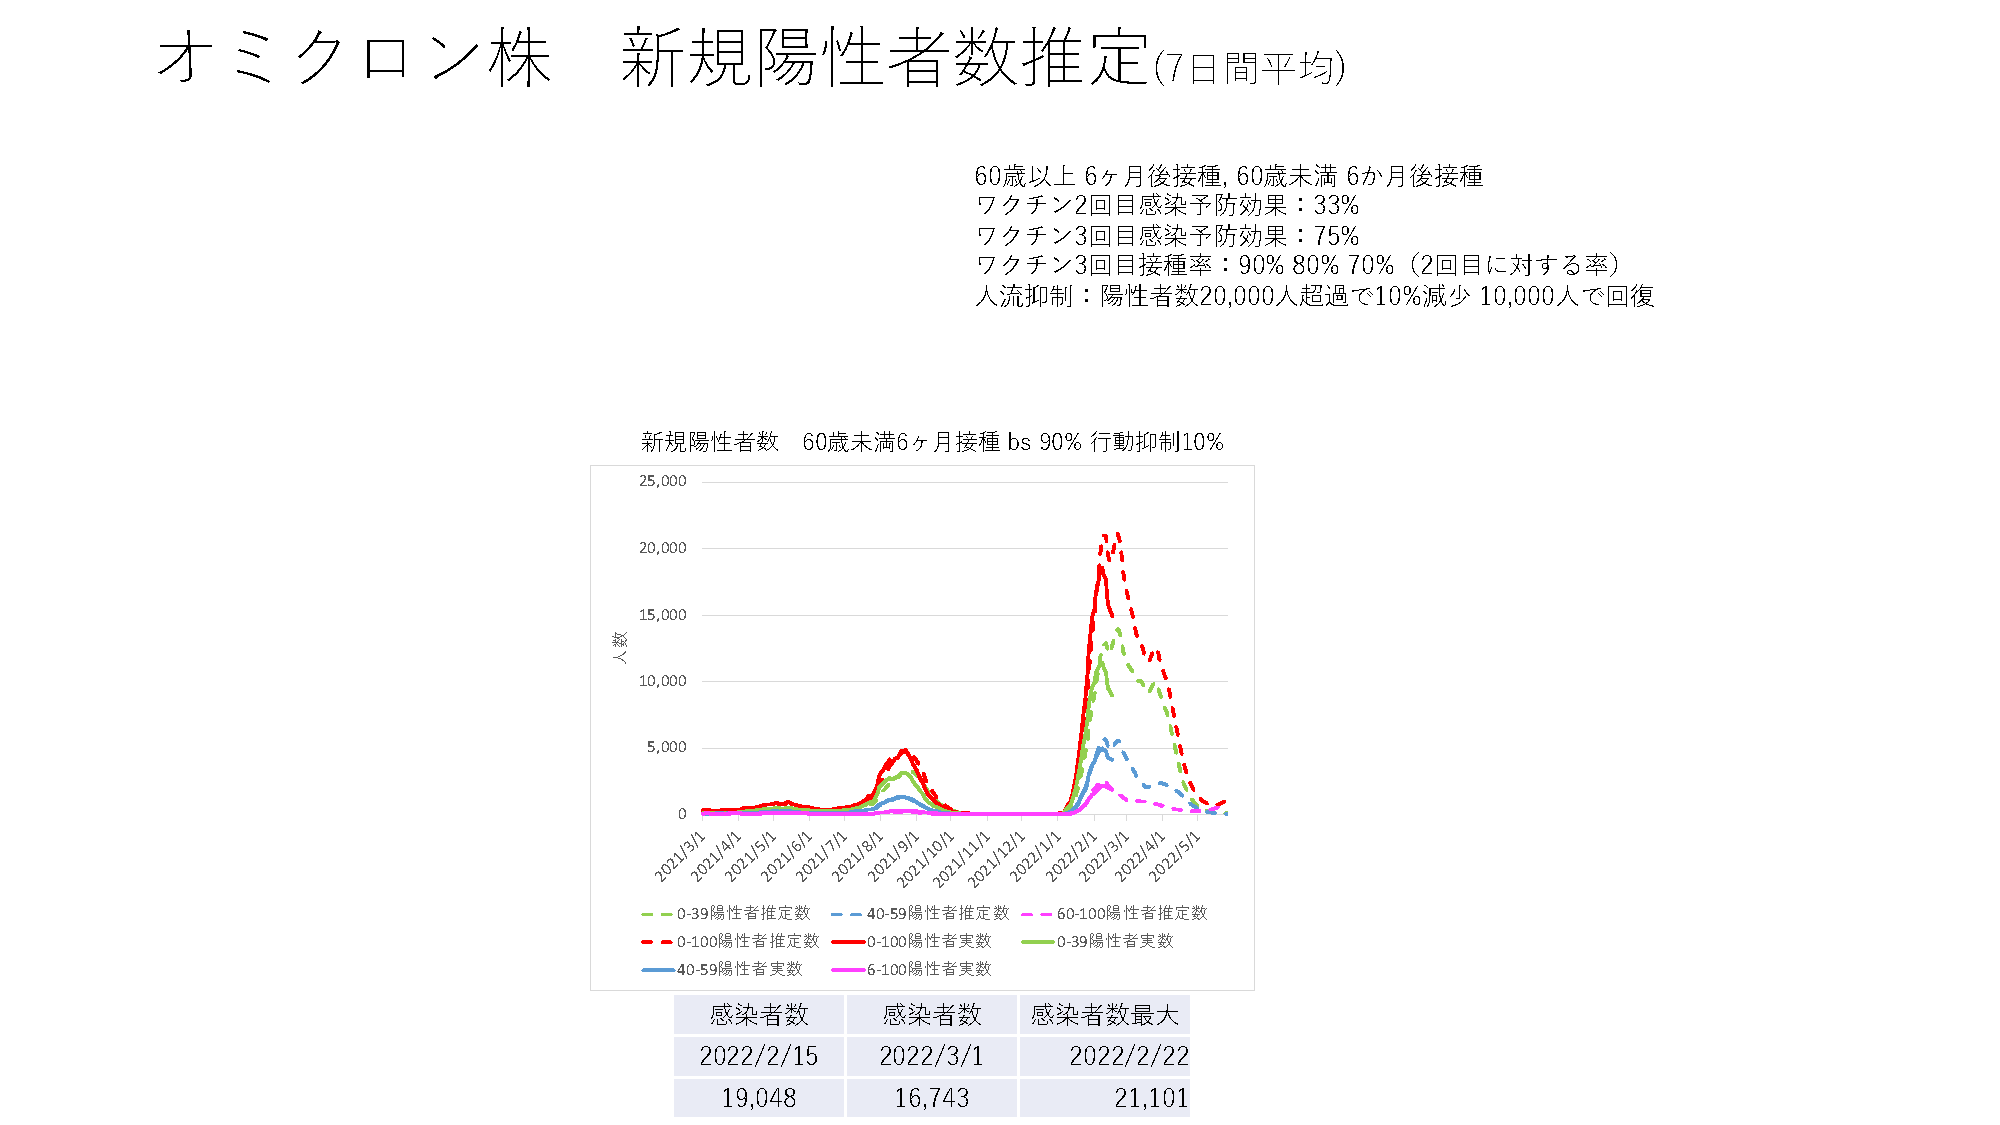Click the y-axis title '人数'
The height and width of the screenshot is (1125, 2000).
(620, 647)
